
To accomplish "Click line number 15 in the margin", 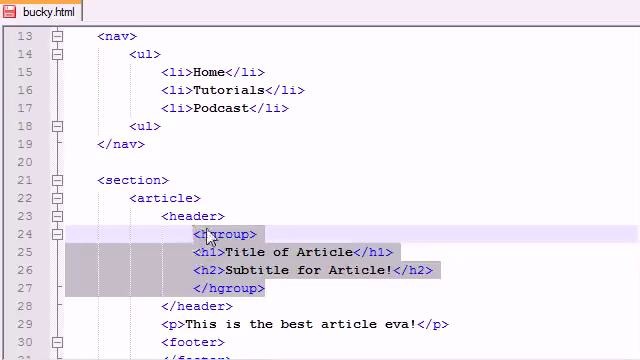I will point(25,72).
